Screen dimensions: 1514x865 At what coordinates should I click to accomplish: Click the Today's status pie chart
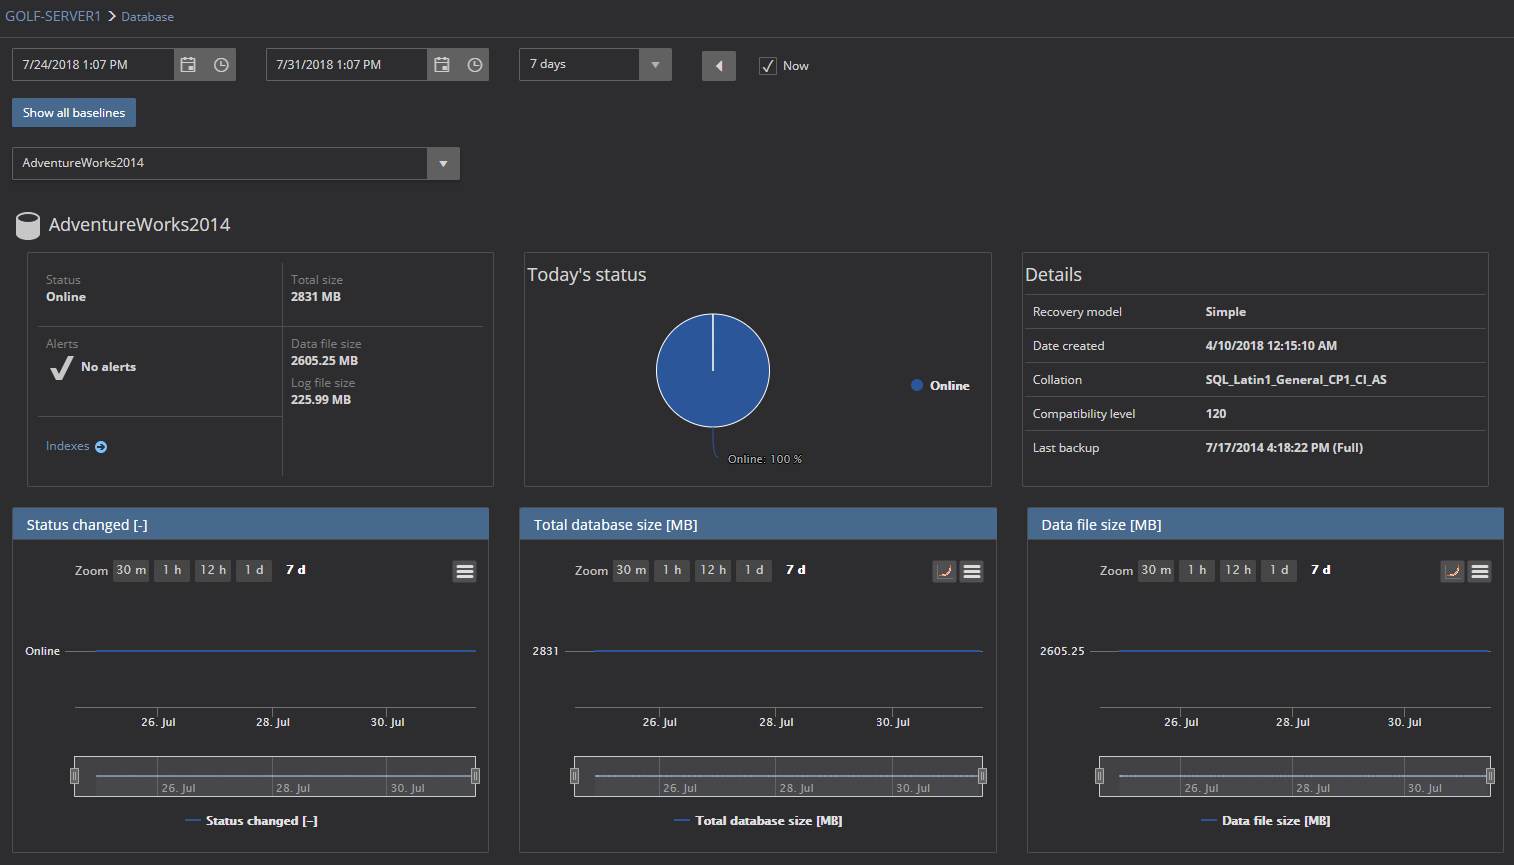[x=713, y=371]
